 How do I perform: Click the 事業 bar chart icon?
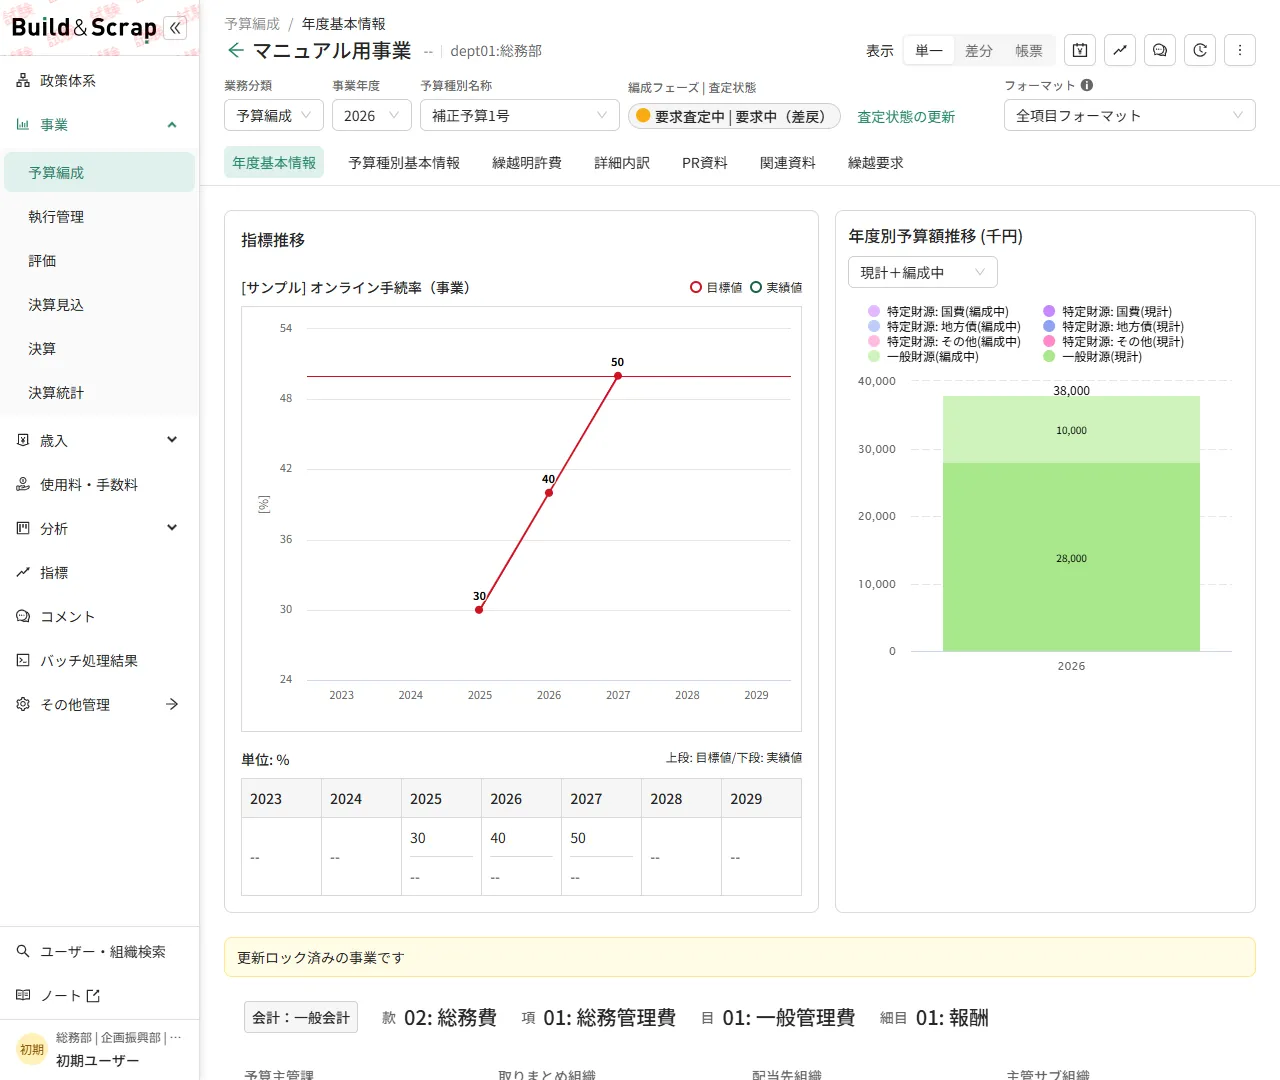click(23, 125)
